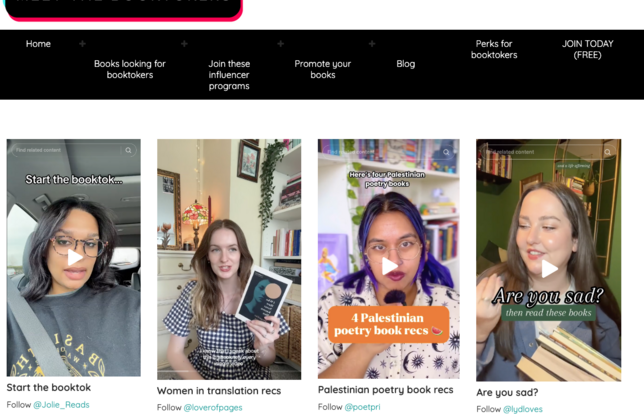Expand plus icon between Books and Join menus
The height and width of the screenshot is (414, 644).
[x=184, y=44]
